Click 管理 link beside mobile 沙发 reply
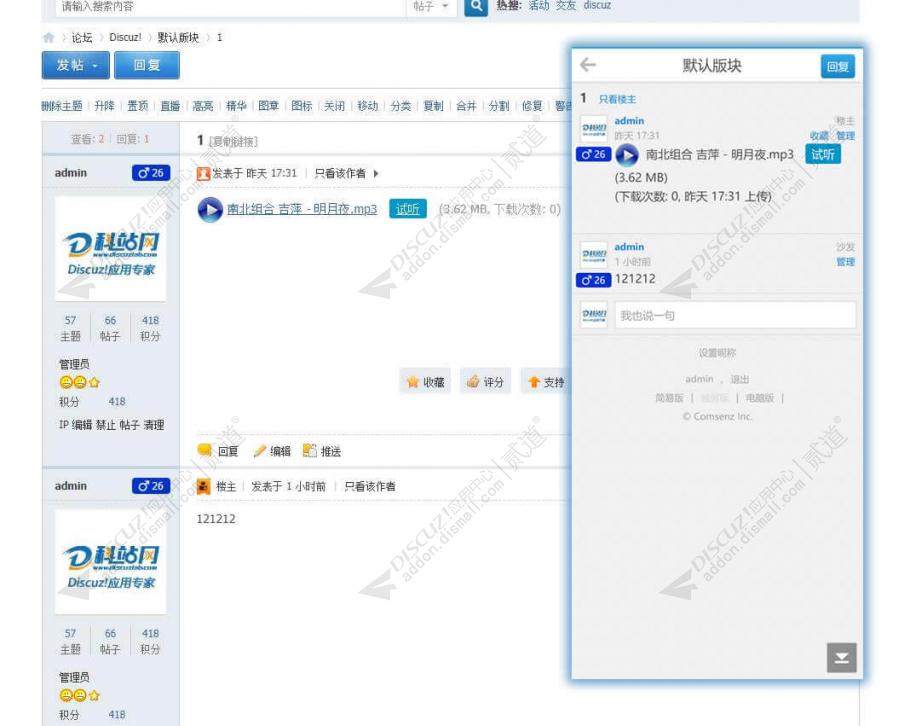 coord(846,262)
